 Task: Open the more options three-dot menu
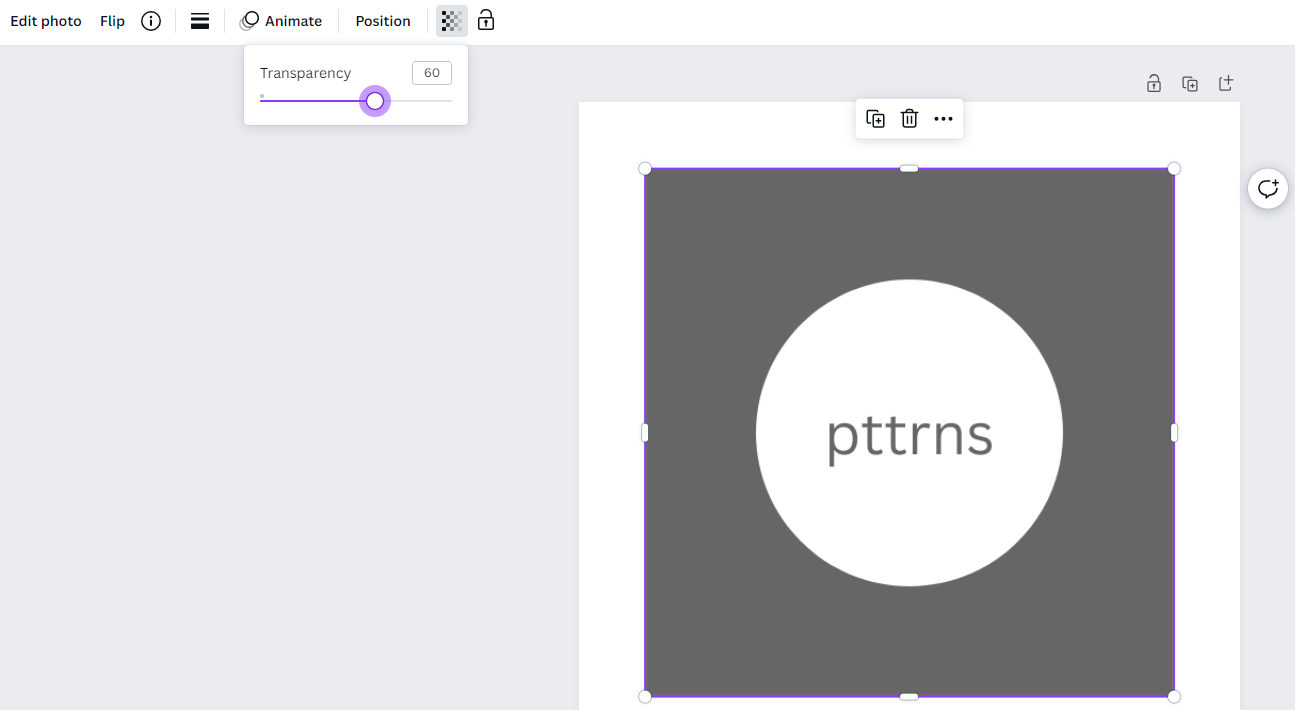(x=943, y=119)
